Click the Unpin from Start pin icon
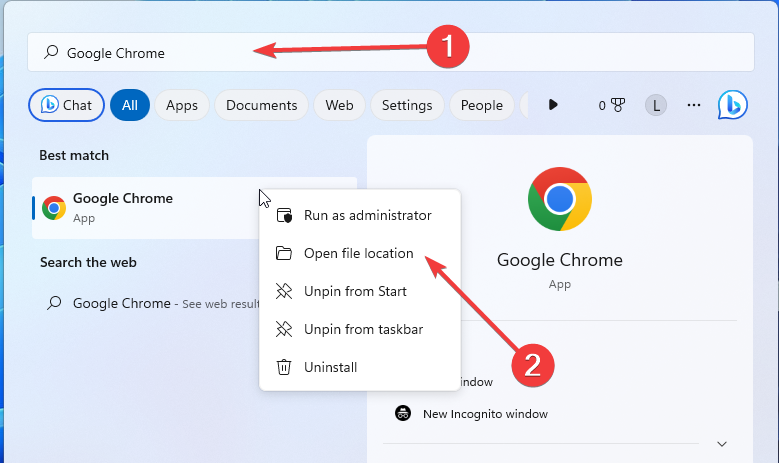The width and height of the screenshot is (779, 463). [284, 291]
